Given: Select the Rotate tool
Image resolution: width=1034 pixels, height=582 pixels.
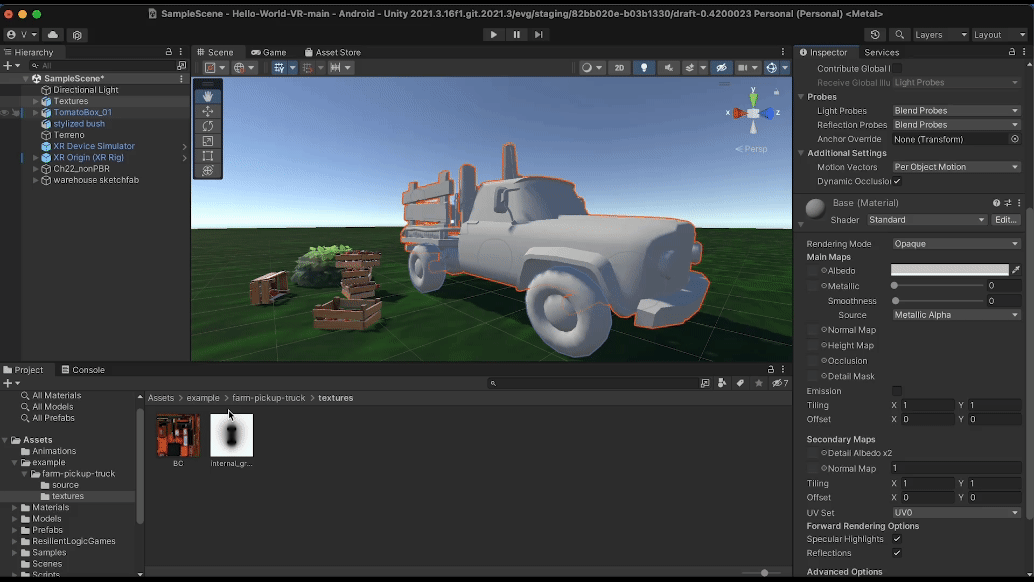Looking at the screenshot, I should click(208, 126).
